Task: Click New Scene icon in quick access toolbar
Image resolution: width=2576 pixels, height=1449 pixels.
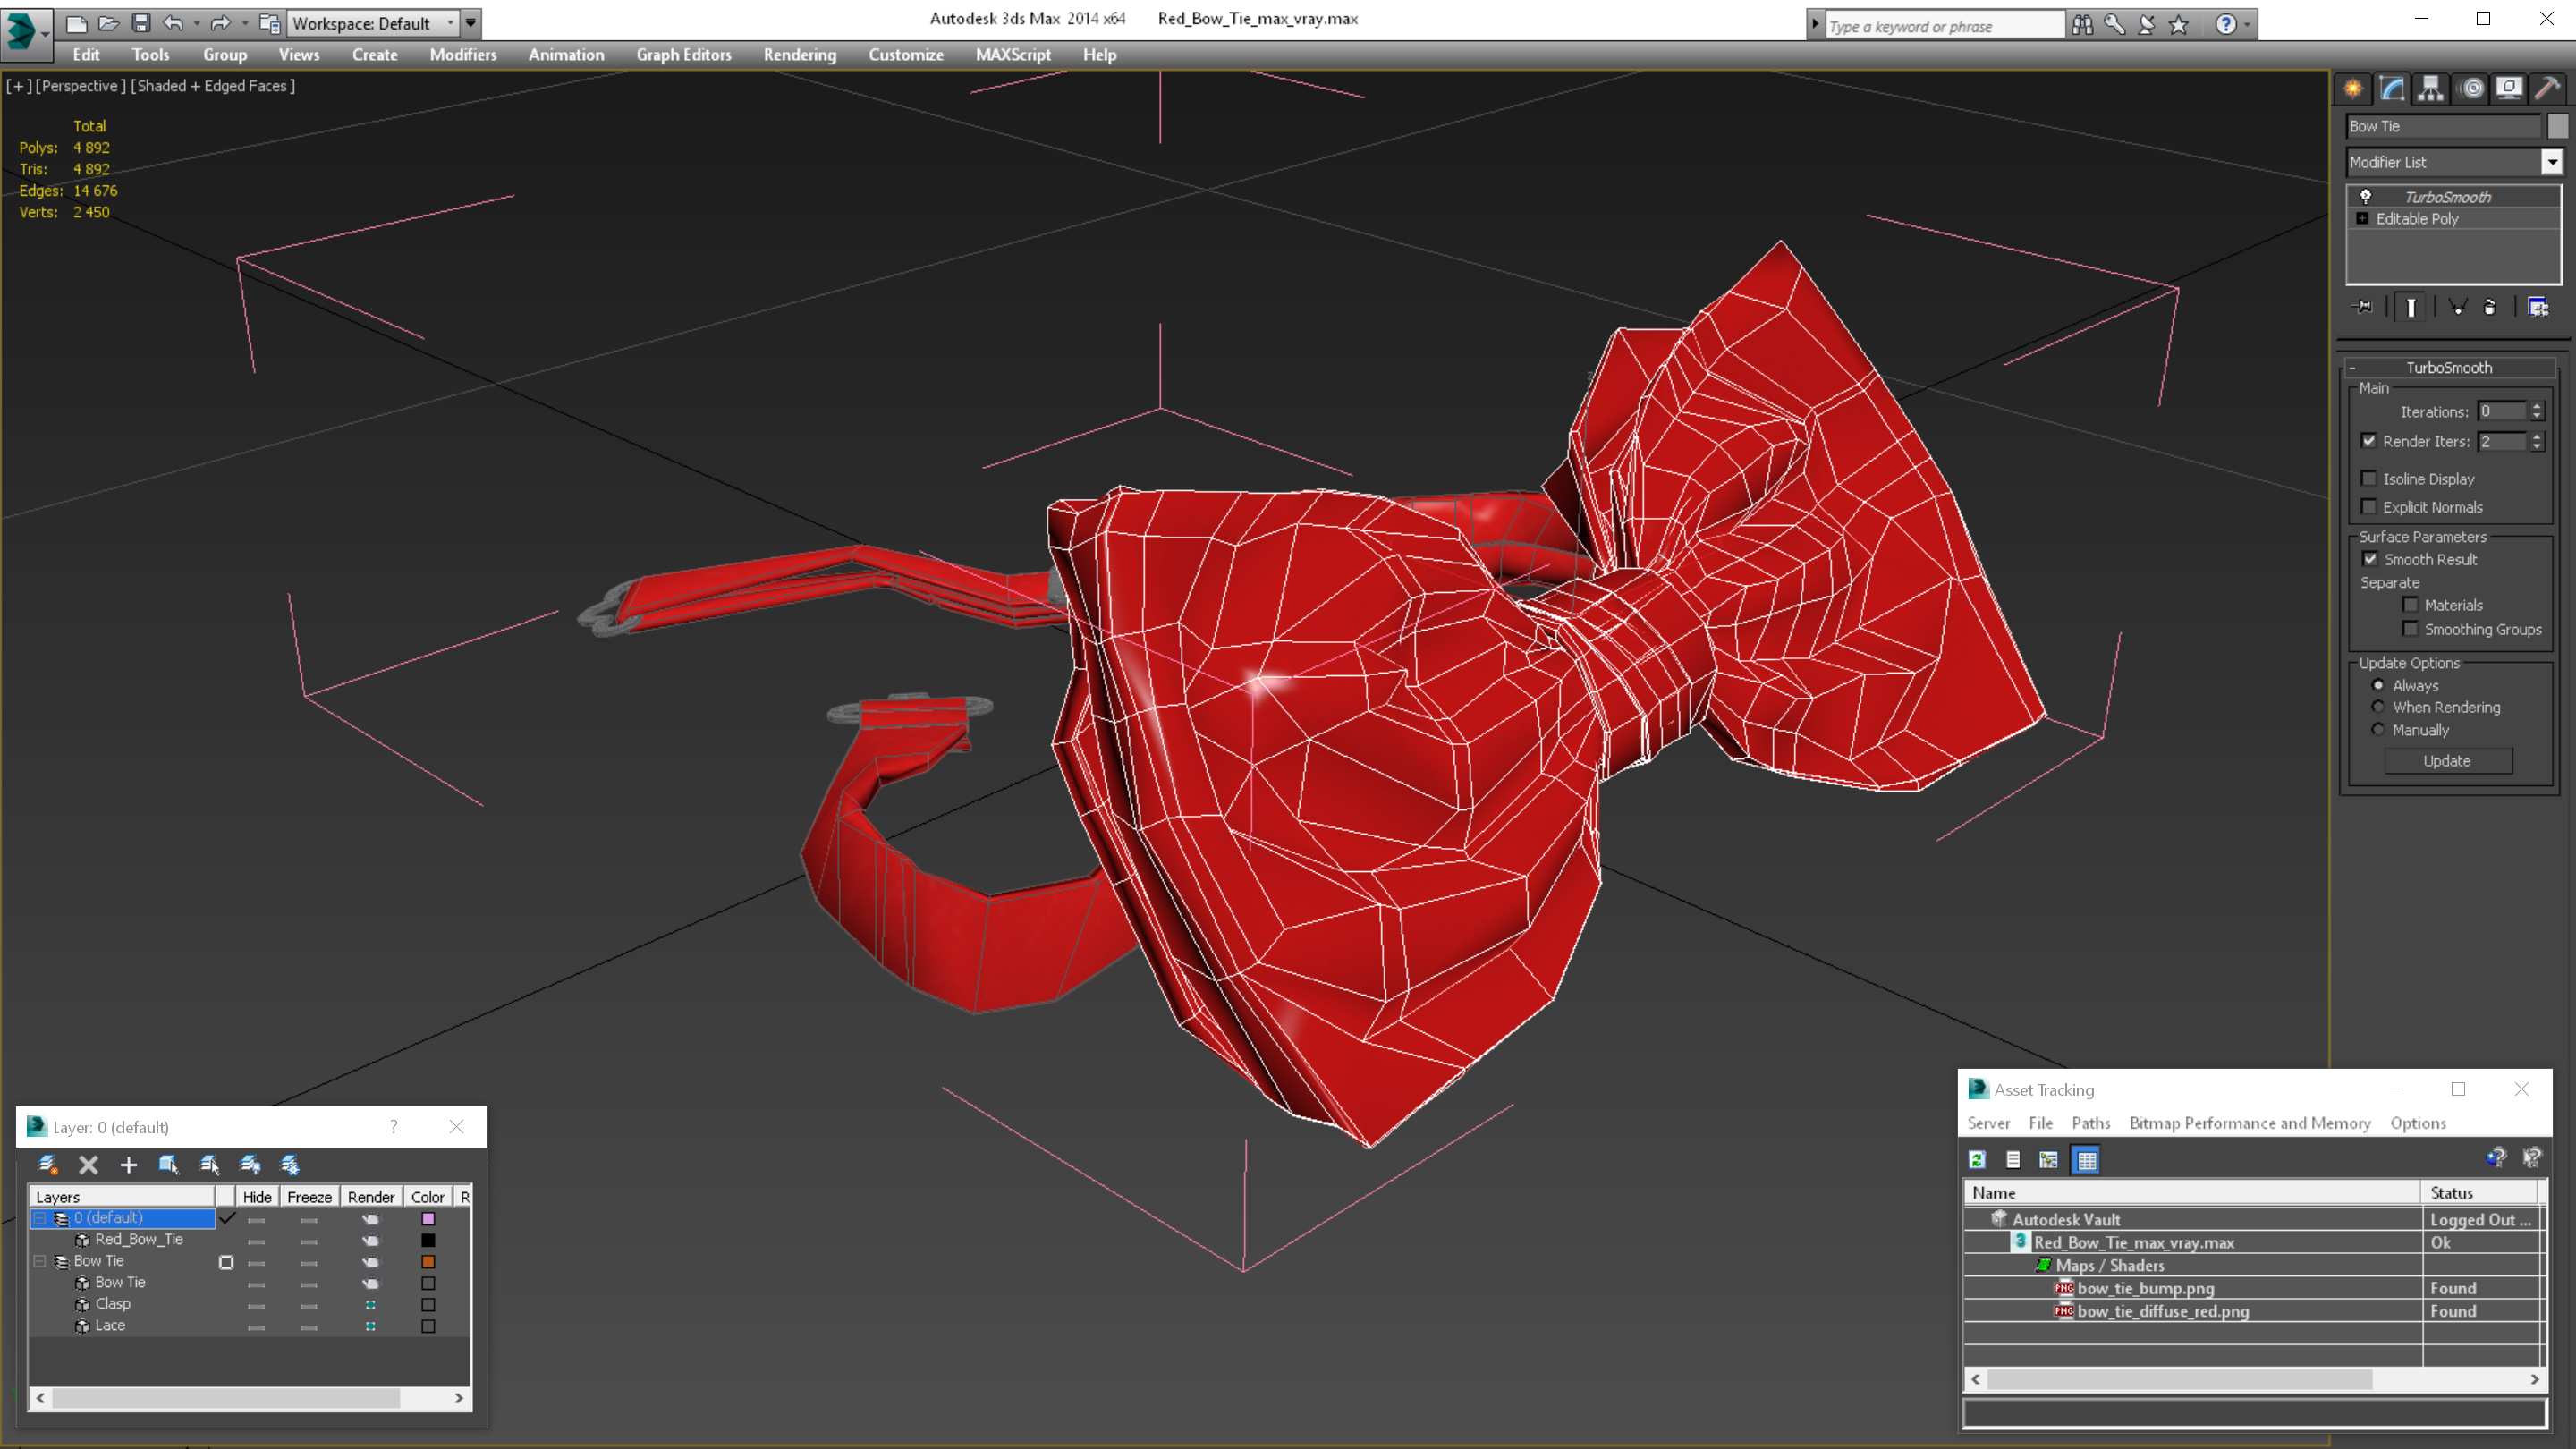Action: click(76, 23)
